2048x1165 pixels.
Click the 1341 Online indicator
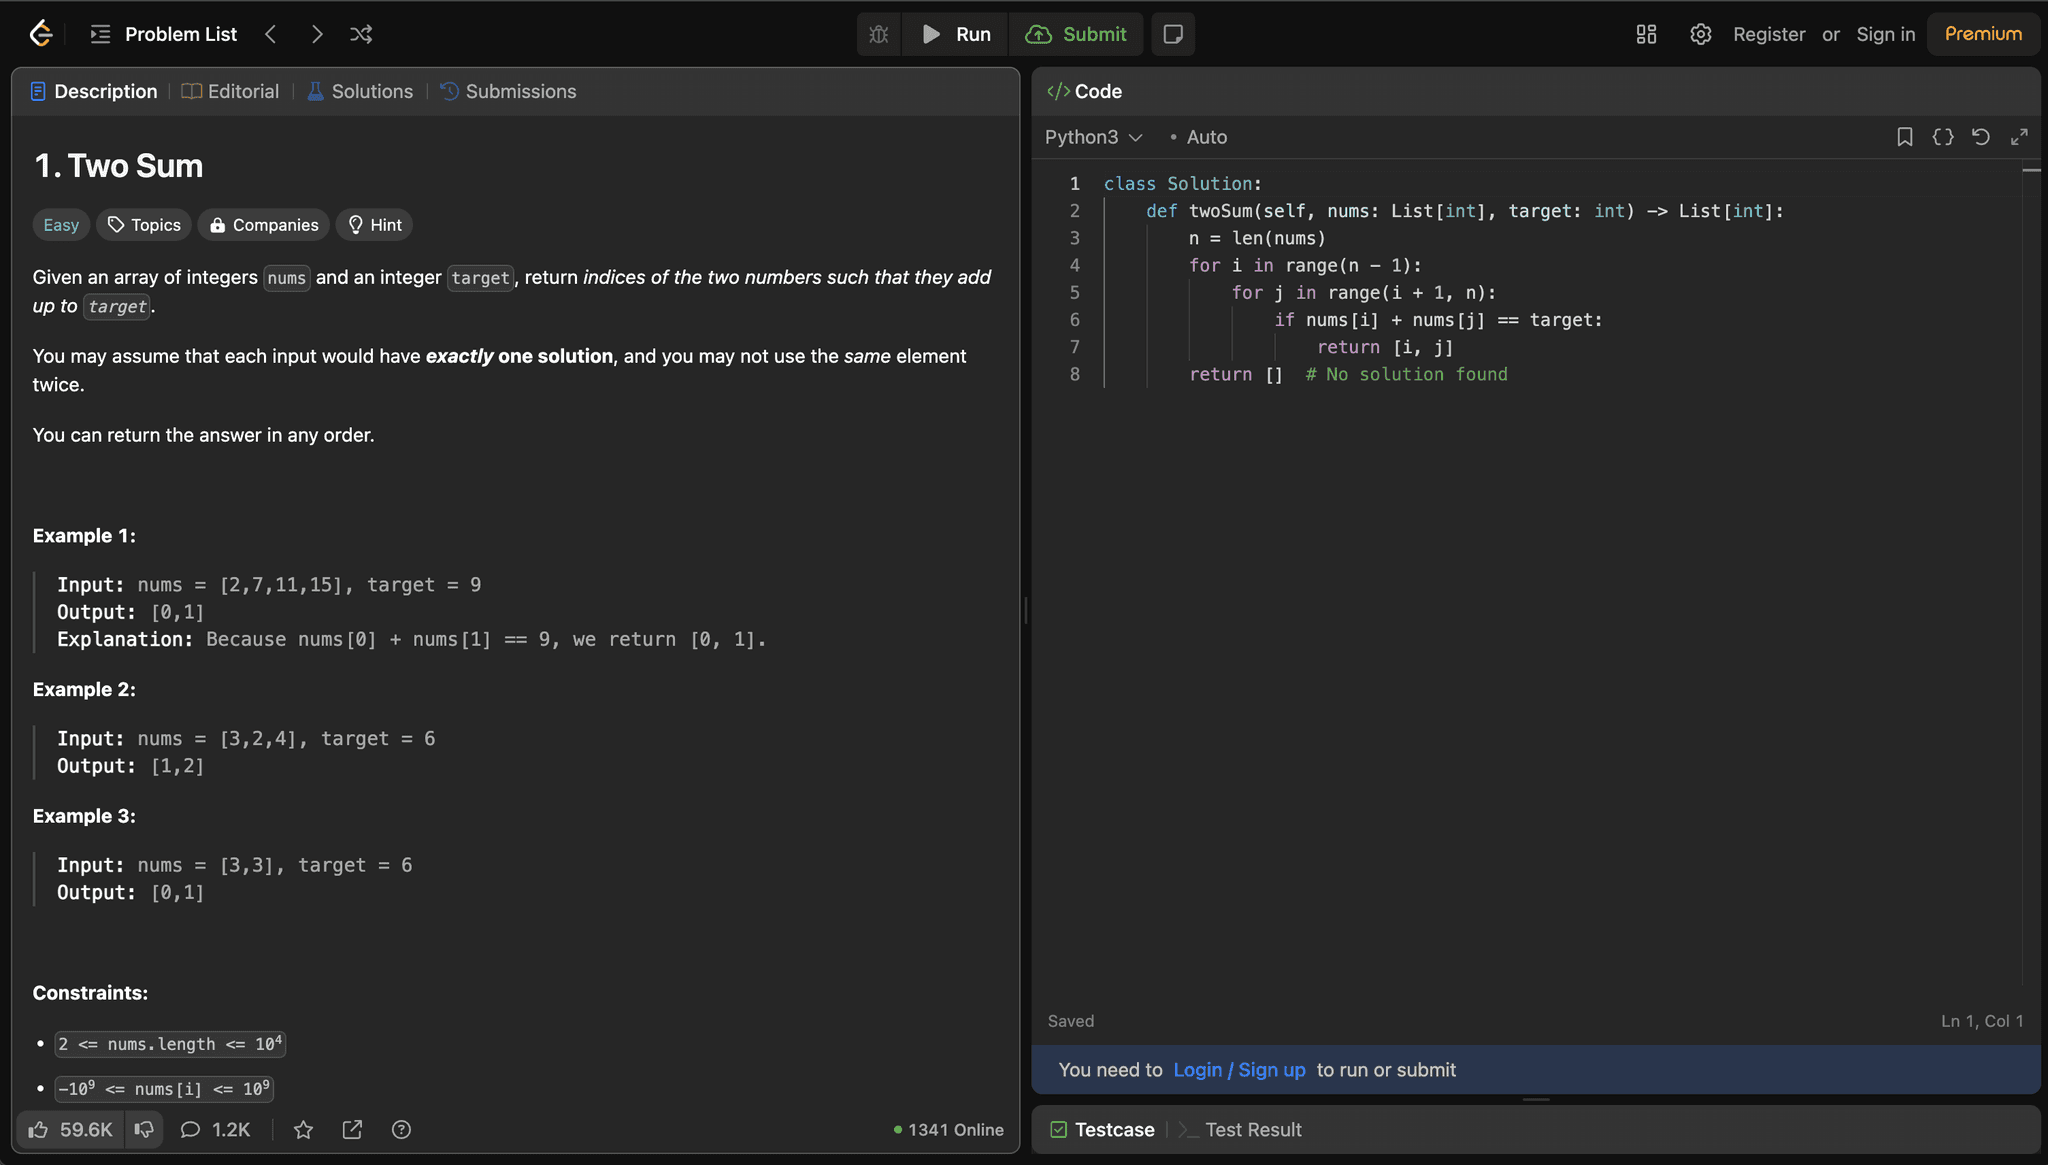pos(948,1129)
